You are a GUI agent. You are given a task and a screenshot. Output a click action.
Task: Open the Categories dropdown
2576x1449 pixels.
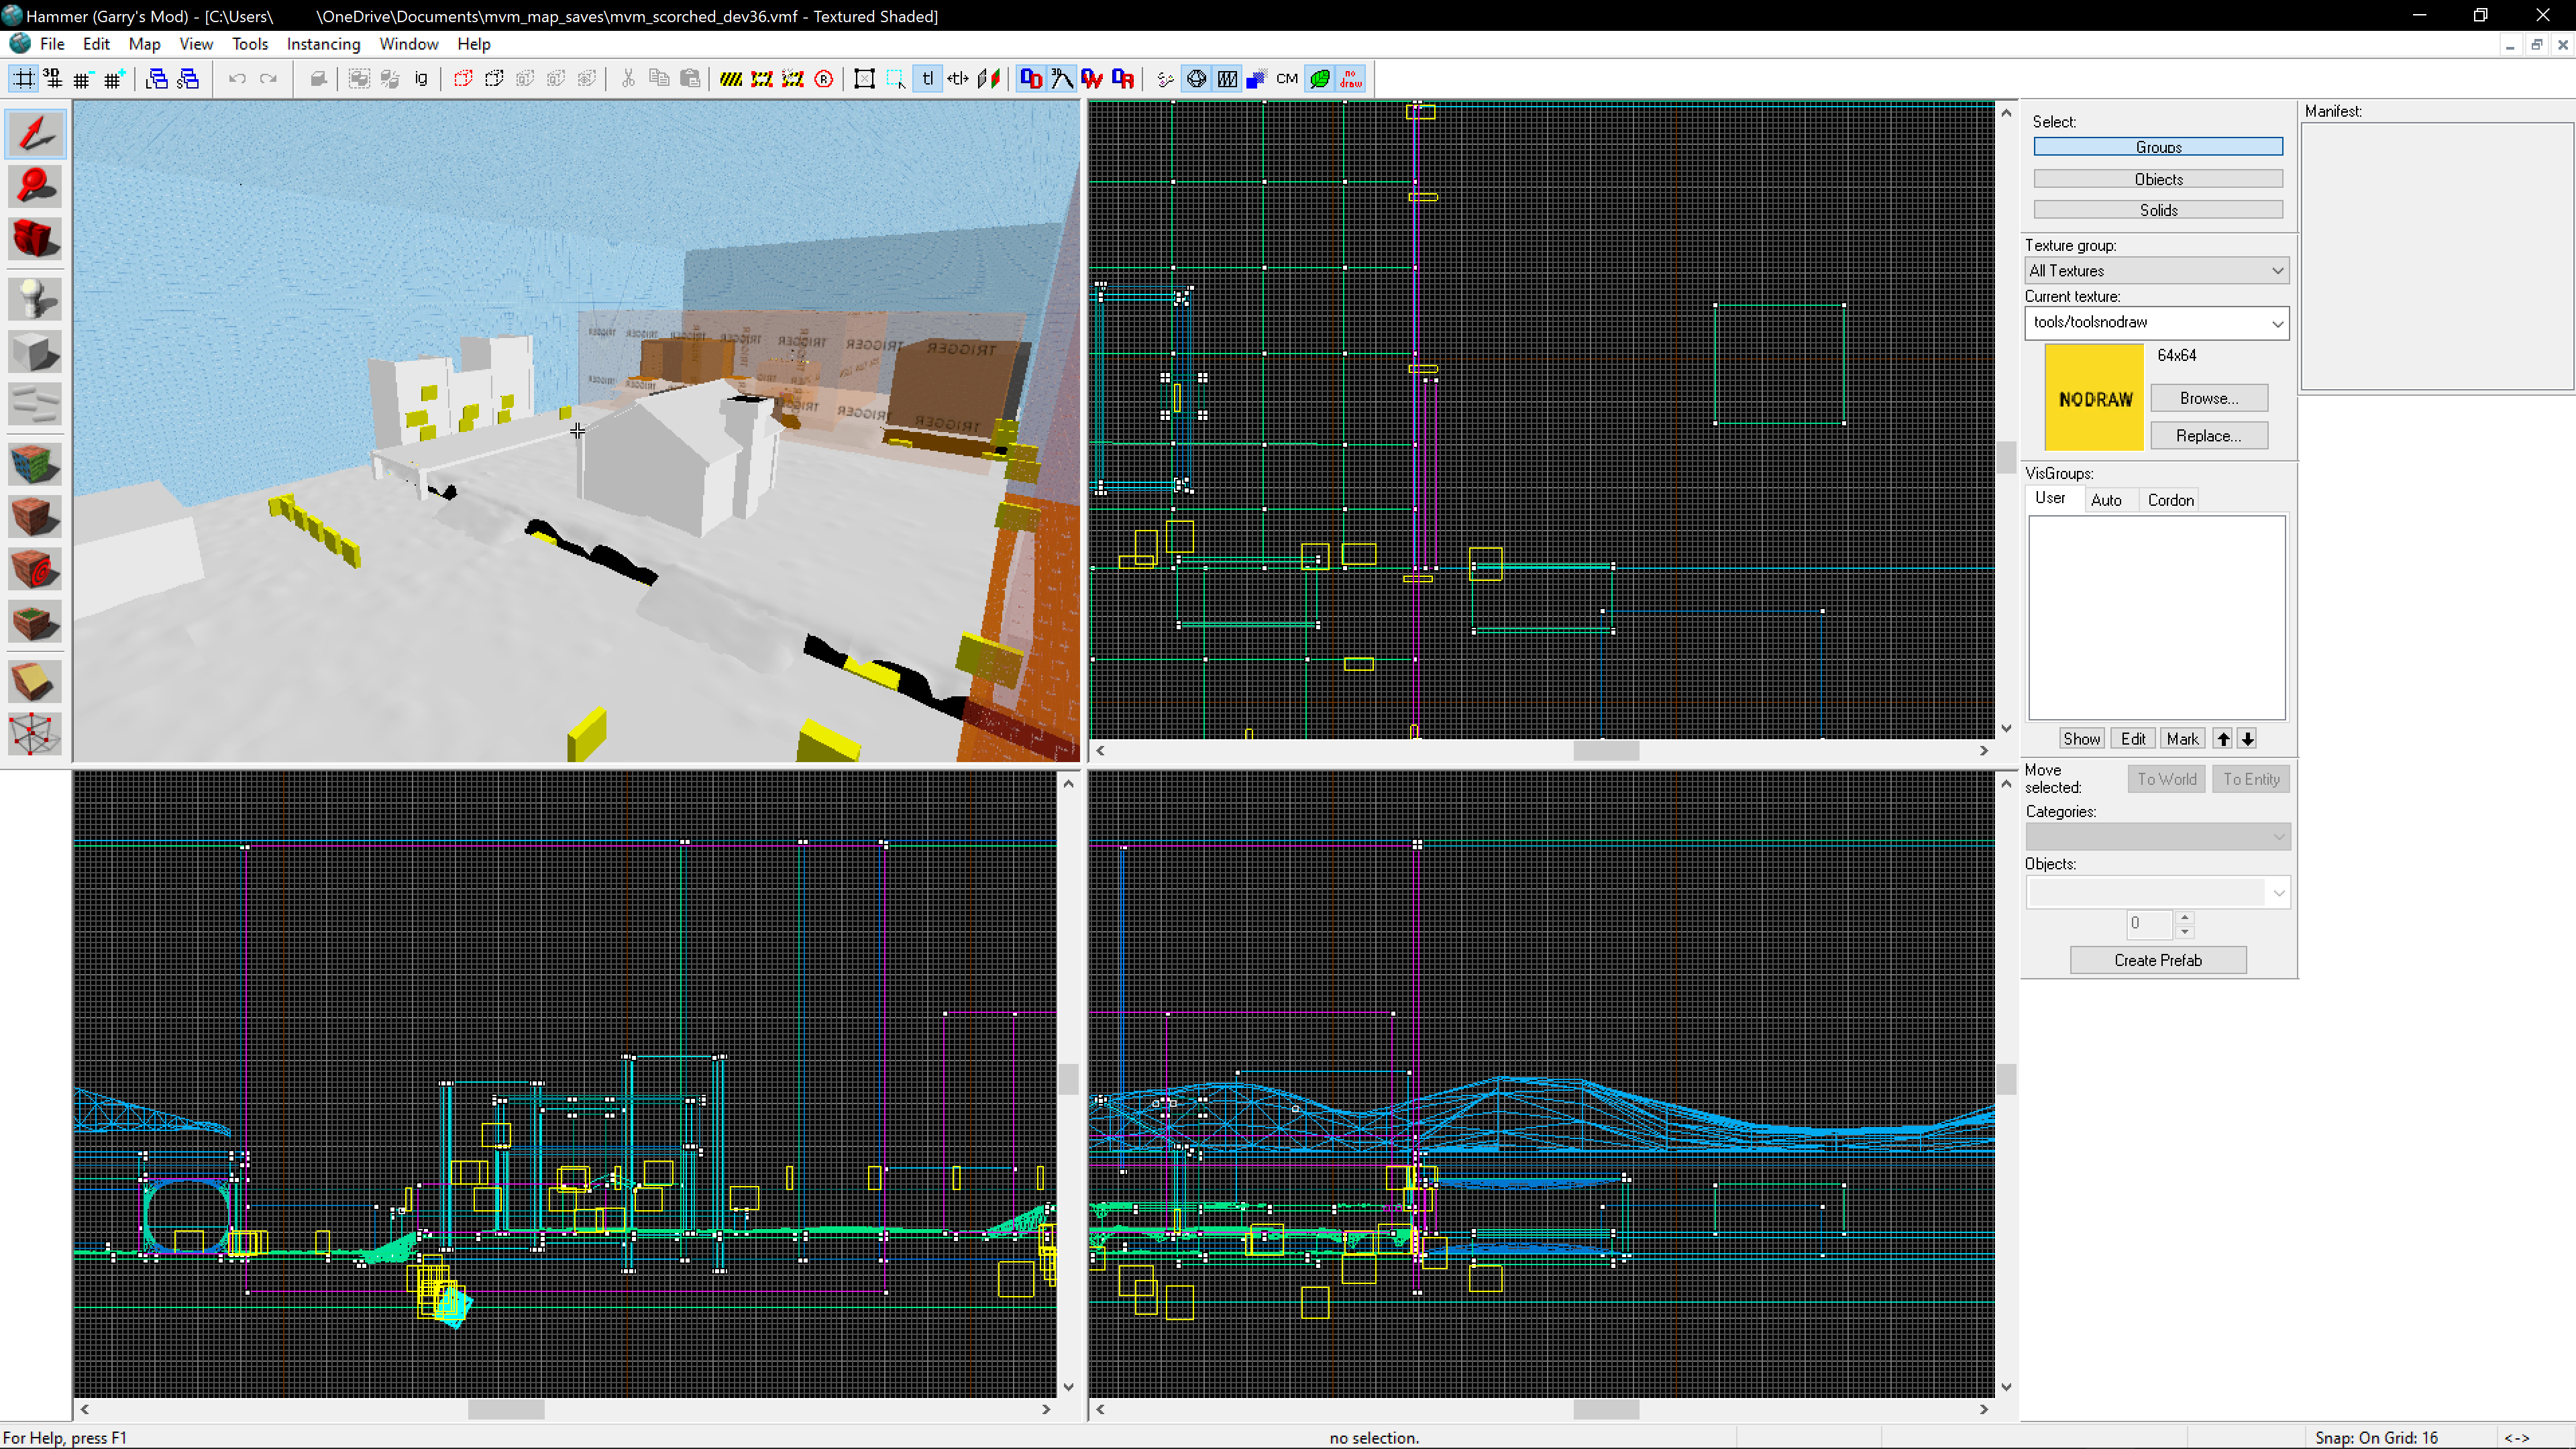point(2157,836)
